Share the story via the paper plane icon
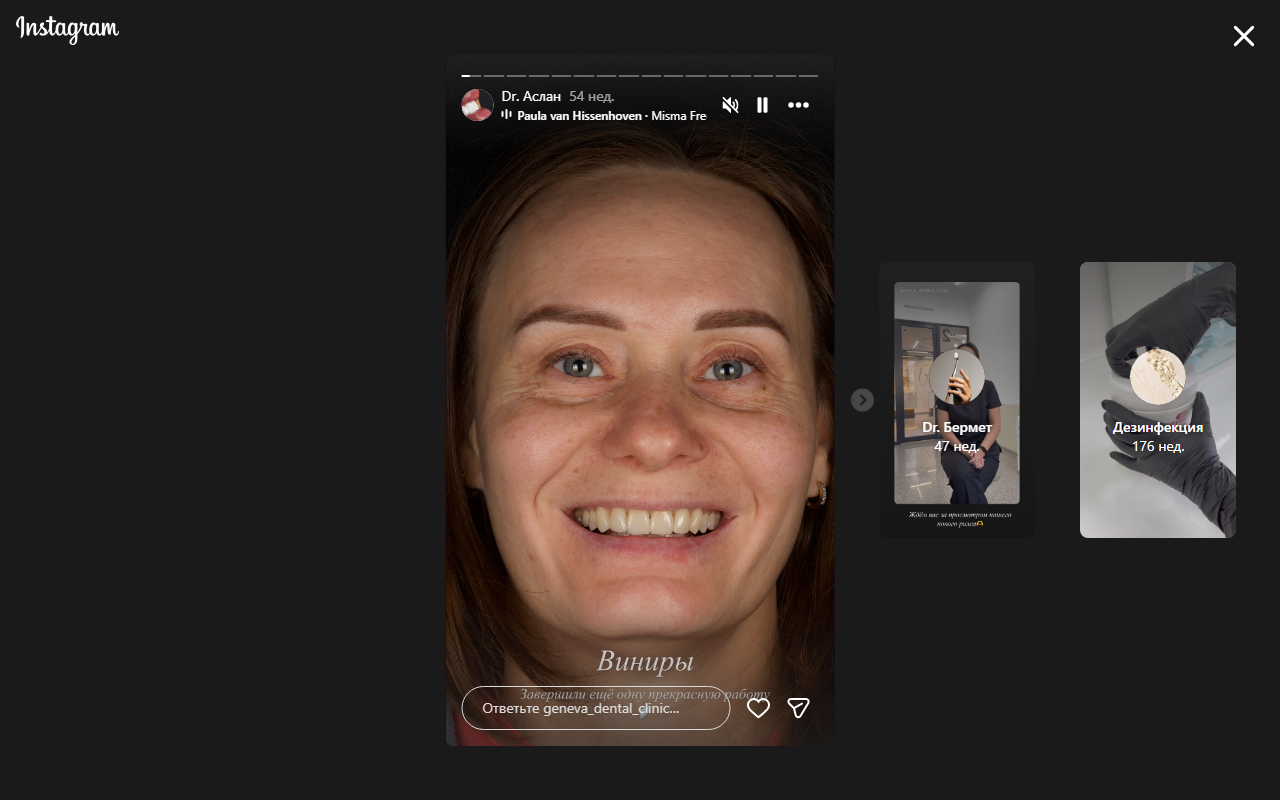This screenshot has width=1280, height=800. pos(798,707)
